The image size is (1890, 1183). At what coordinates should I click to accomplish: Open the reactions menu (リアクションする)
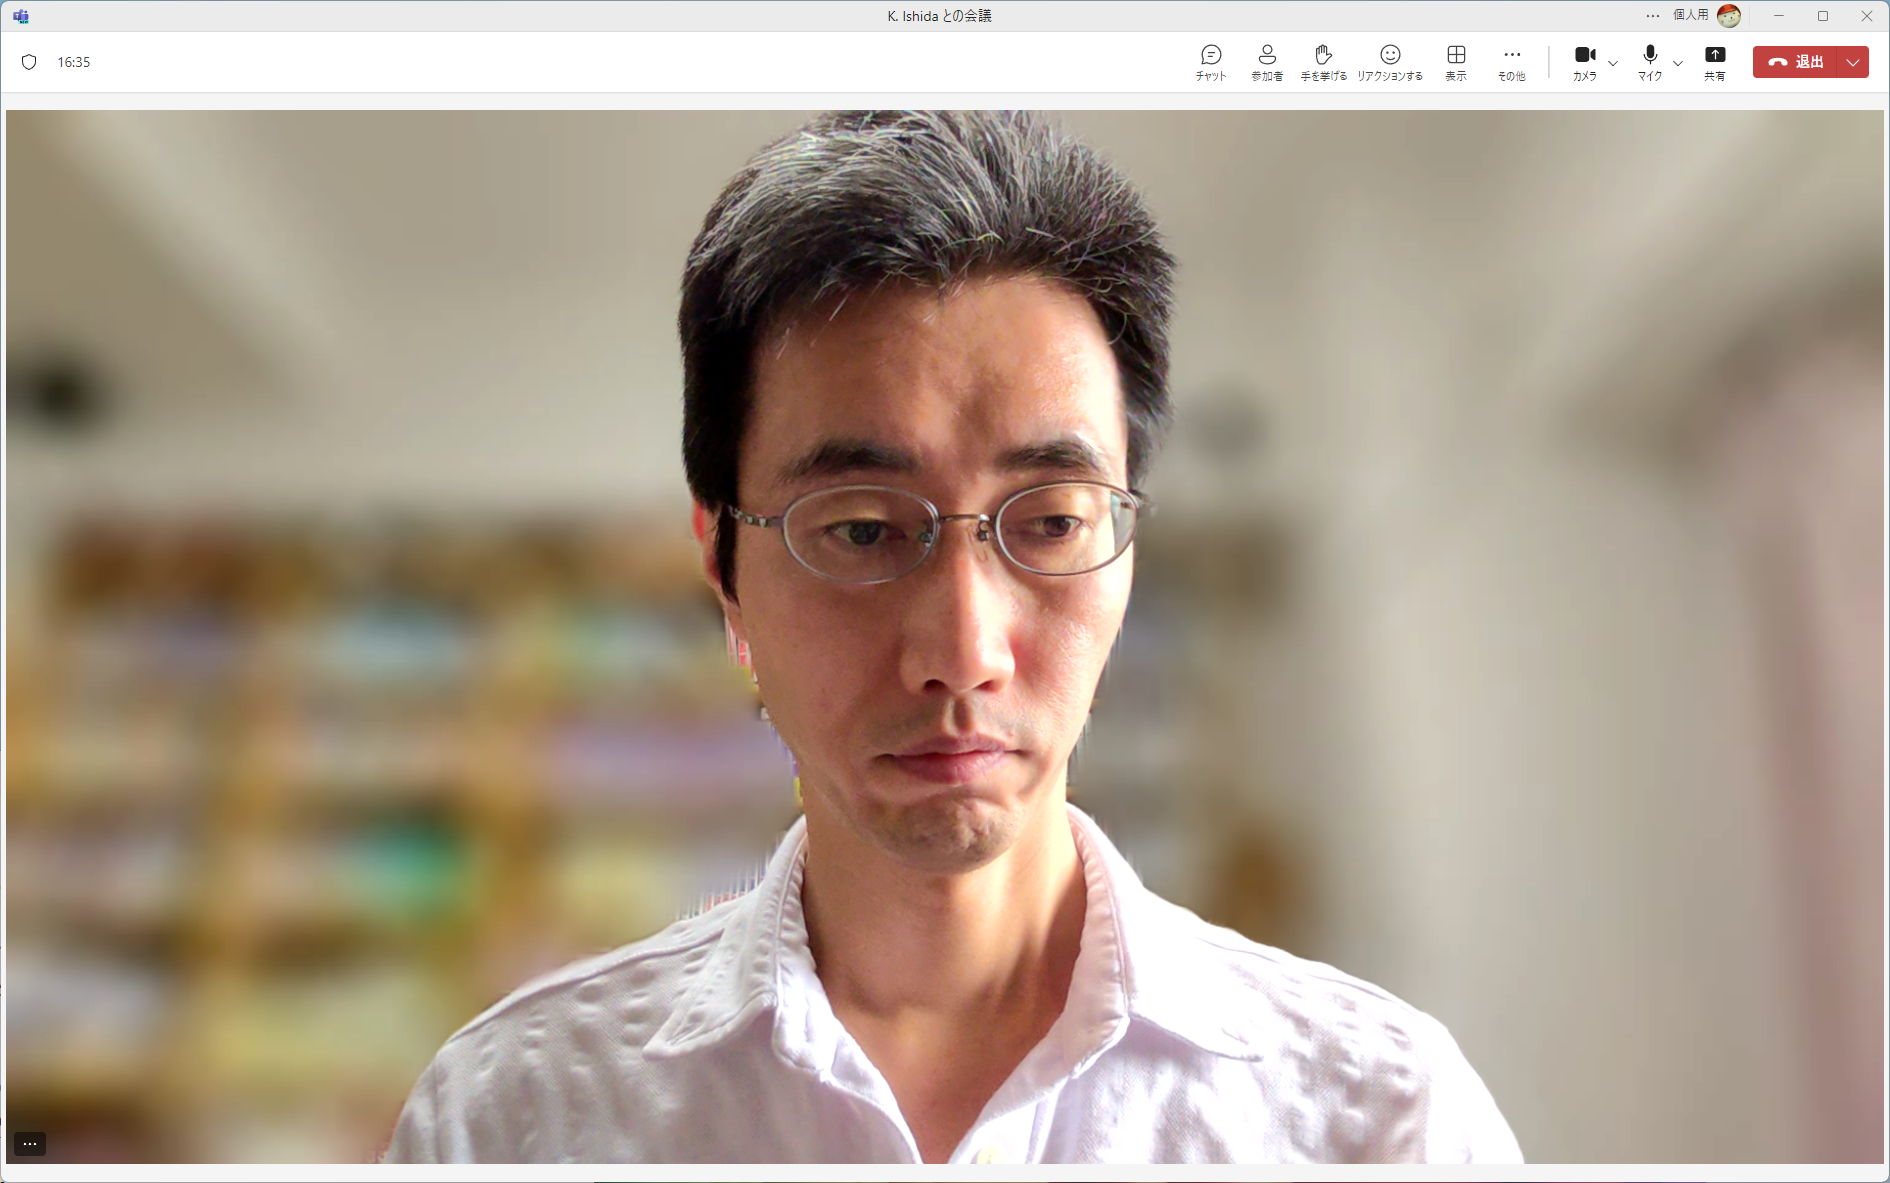1390,62
